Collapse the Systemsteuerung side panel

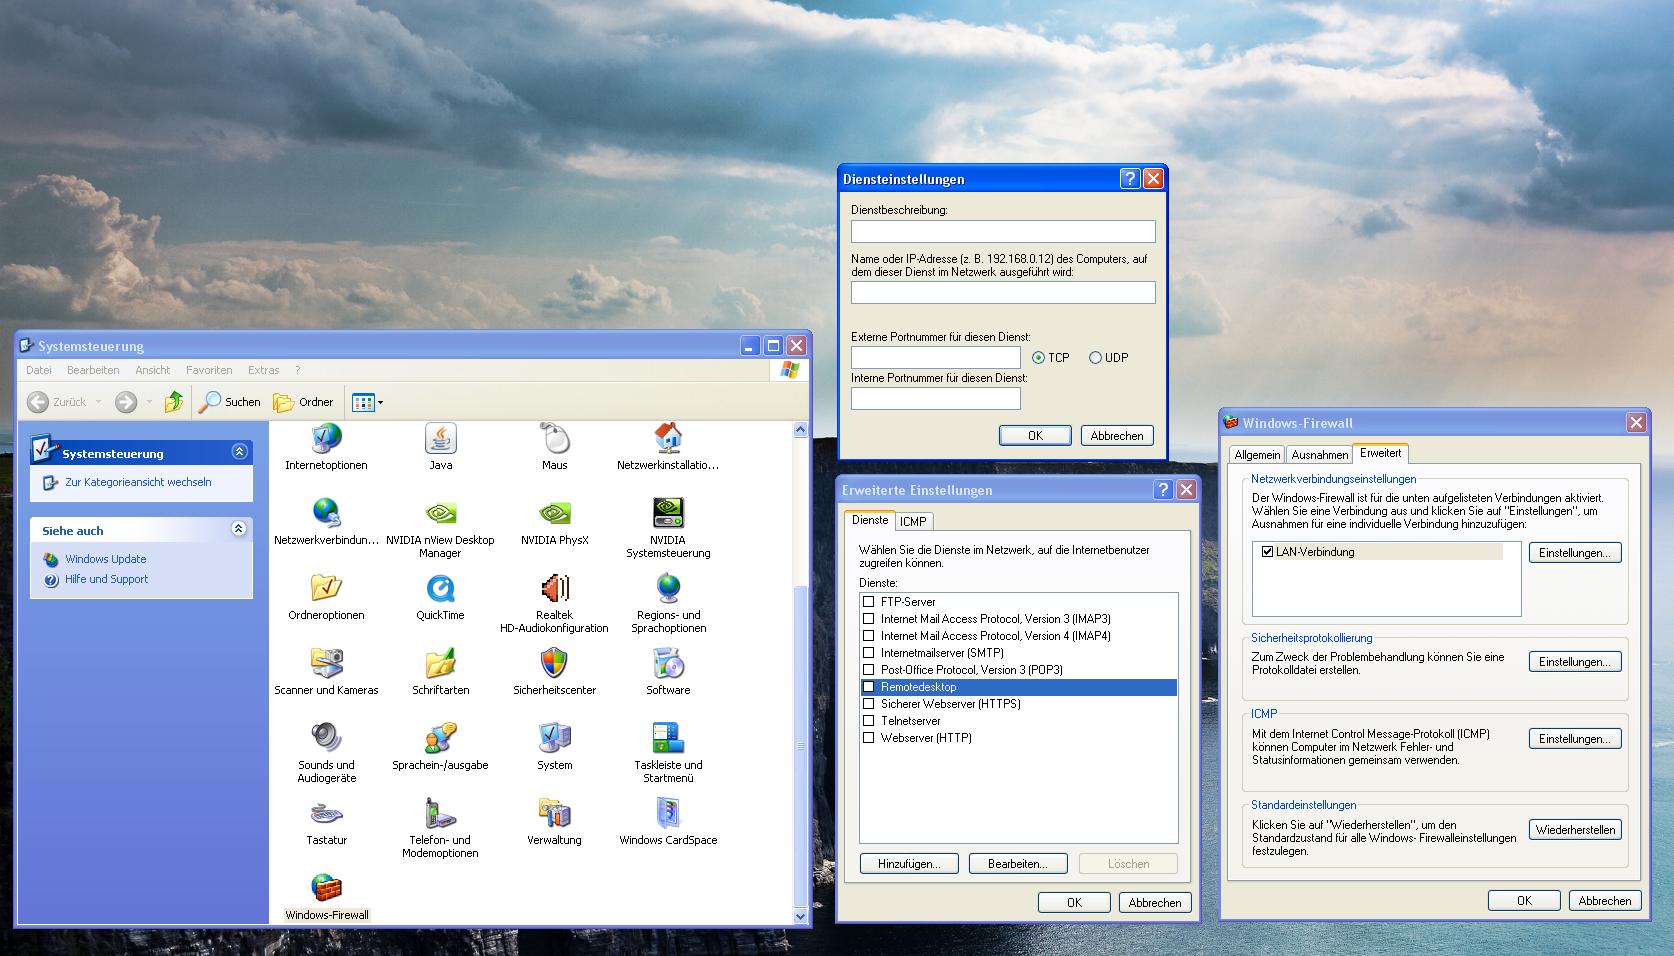click(239, 452)
